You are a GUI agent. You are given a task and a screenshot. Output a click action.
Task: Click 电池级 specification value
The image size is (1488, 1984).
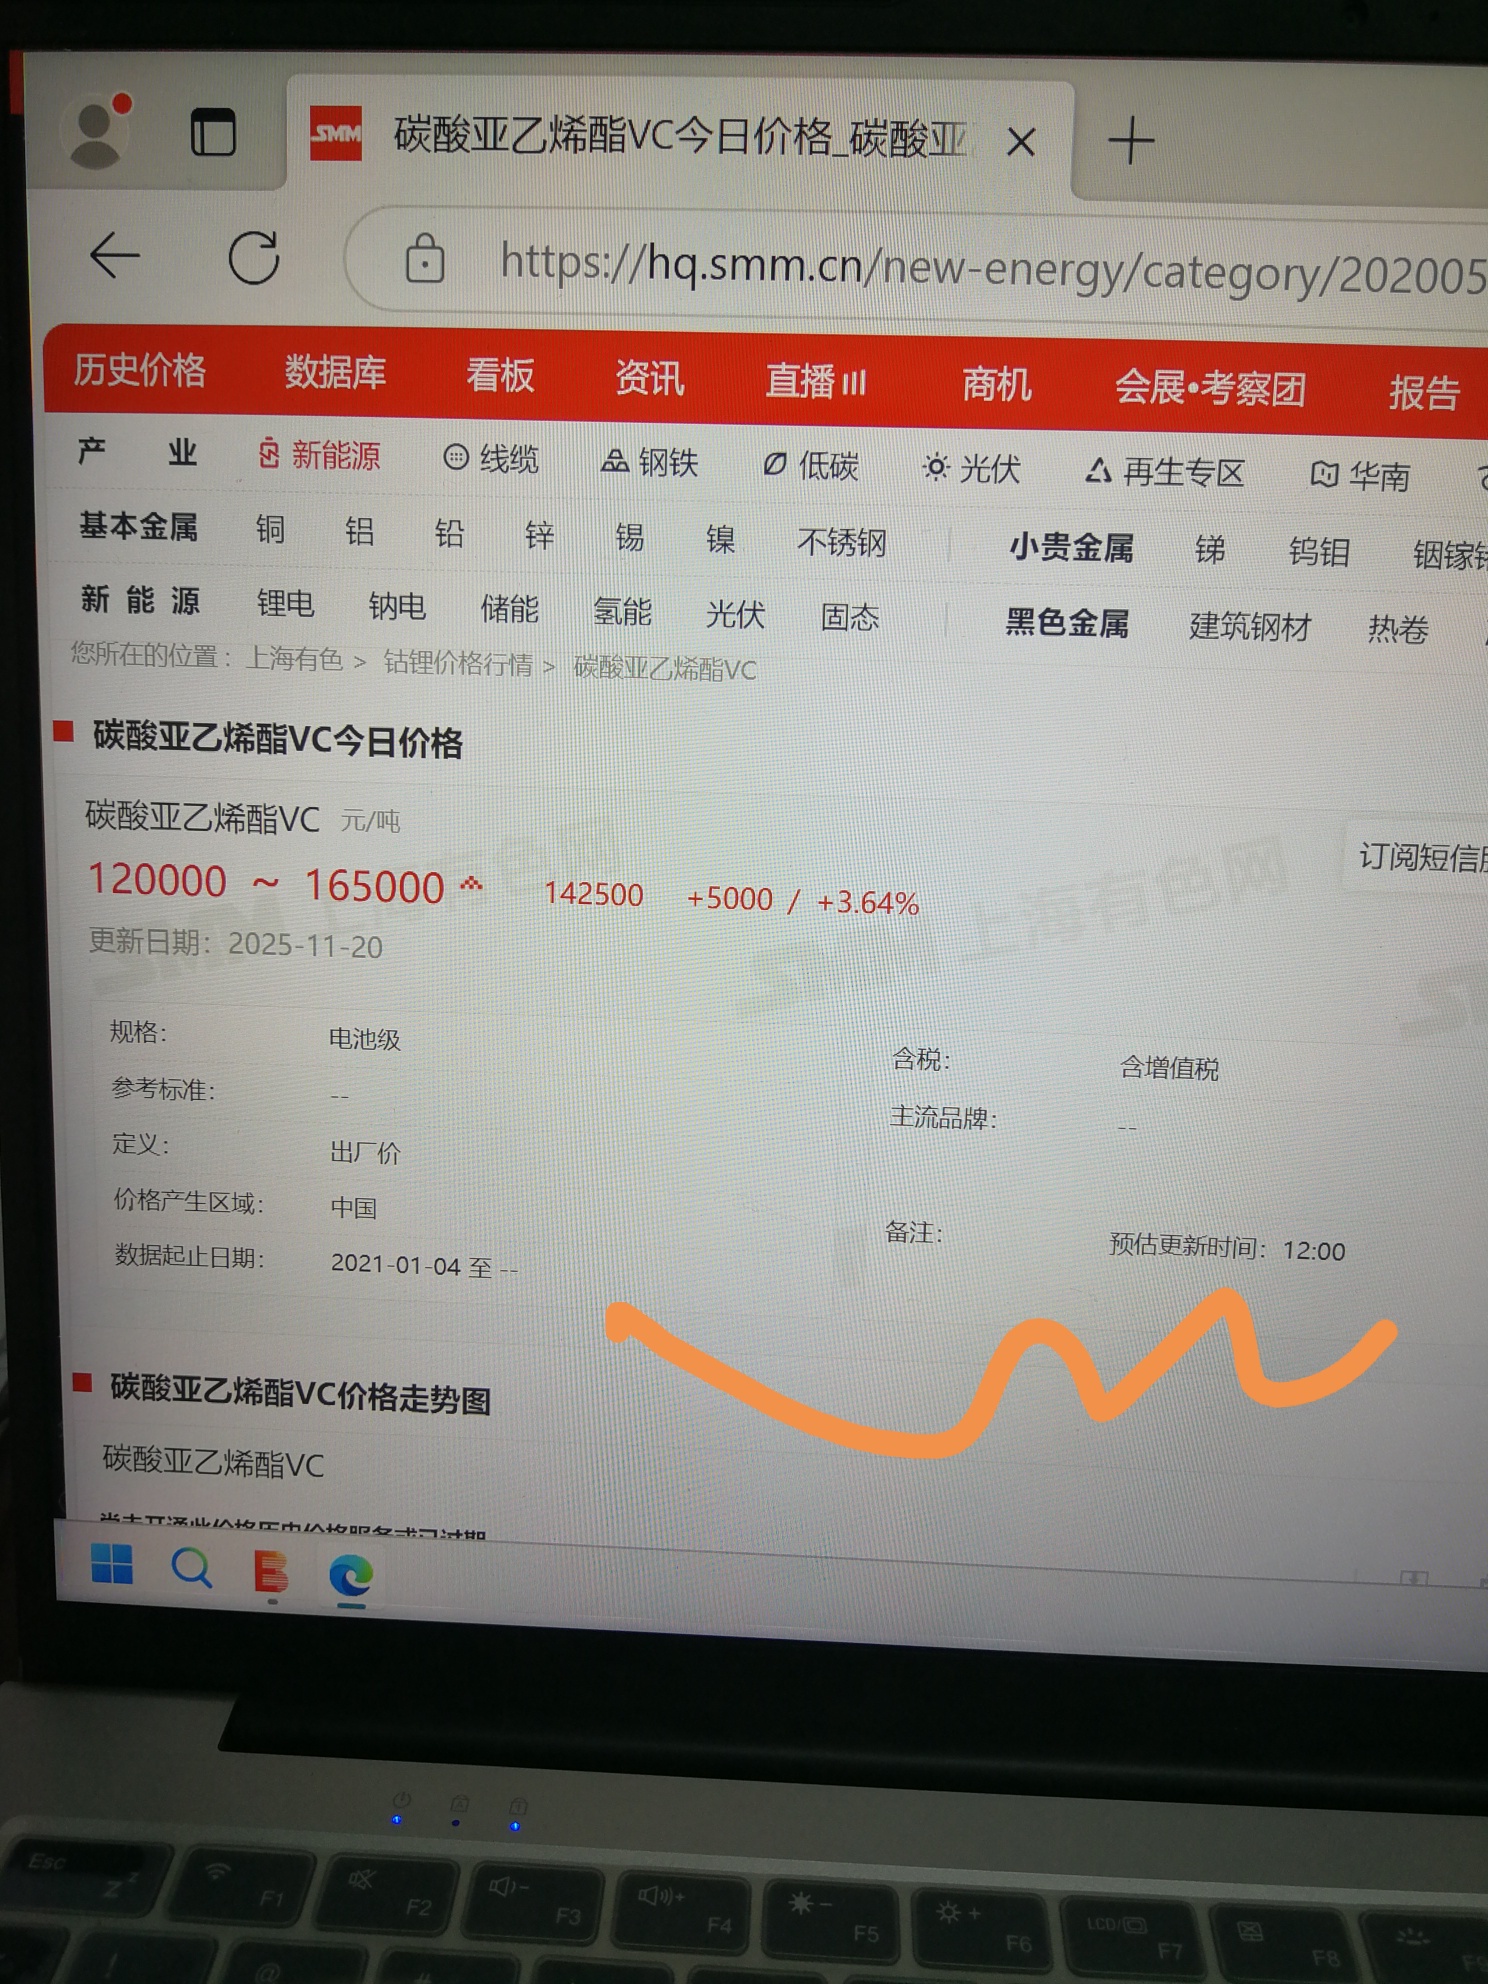365,1039
